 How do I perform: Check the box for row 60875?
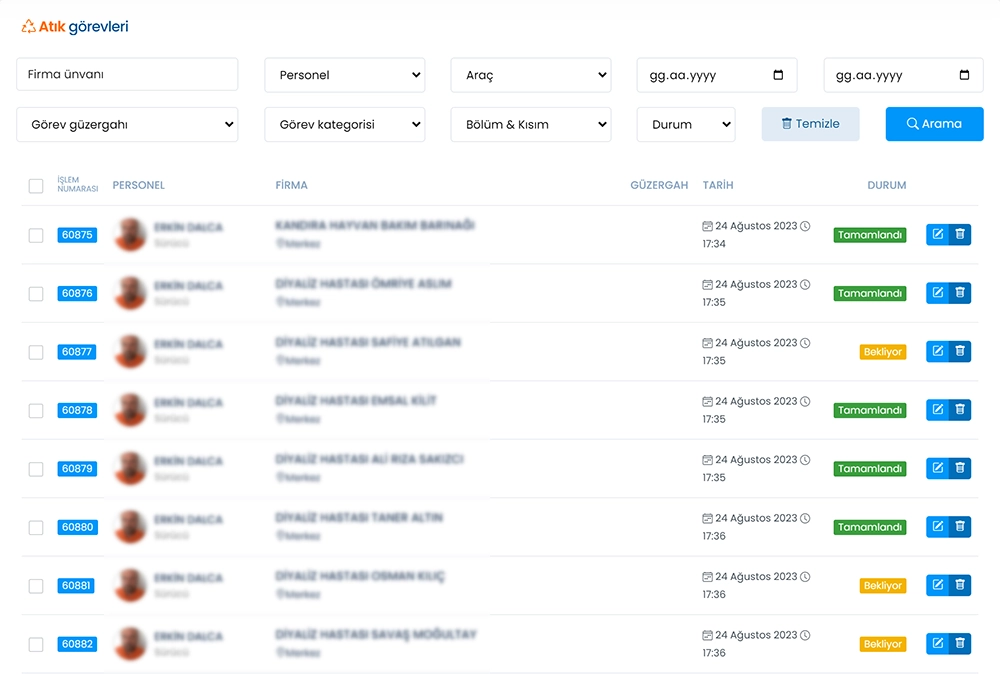click(x=36, y=236)
